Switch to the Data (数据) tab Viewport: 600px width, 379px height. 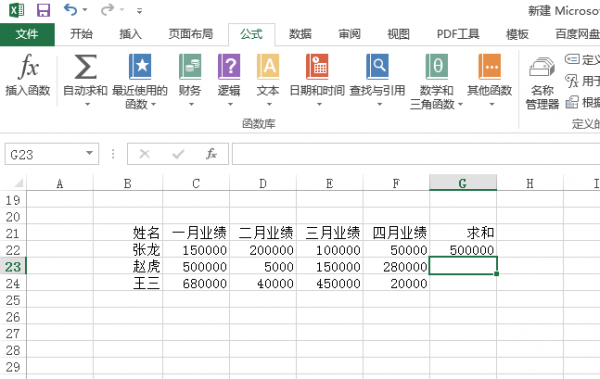300,34
